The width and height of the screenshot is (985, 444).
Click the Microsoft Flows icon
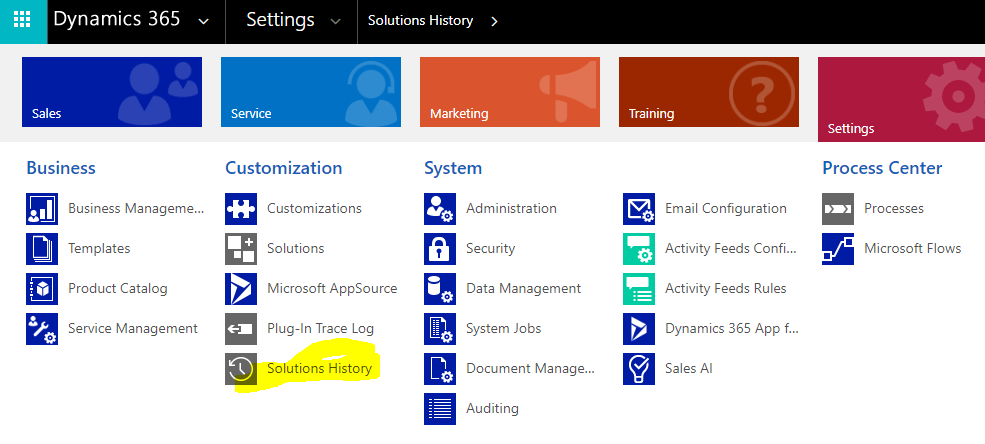click(838, 249)
